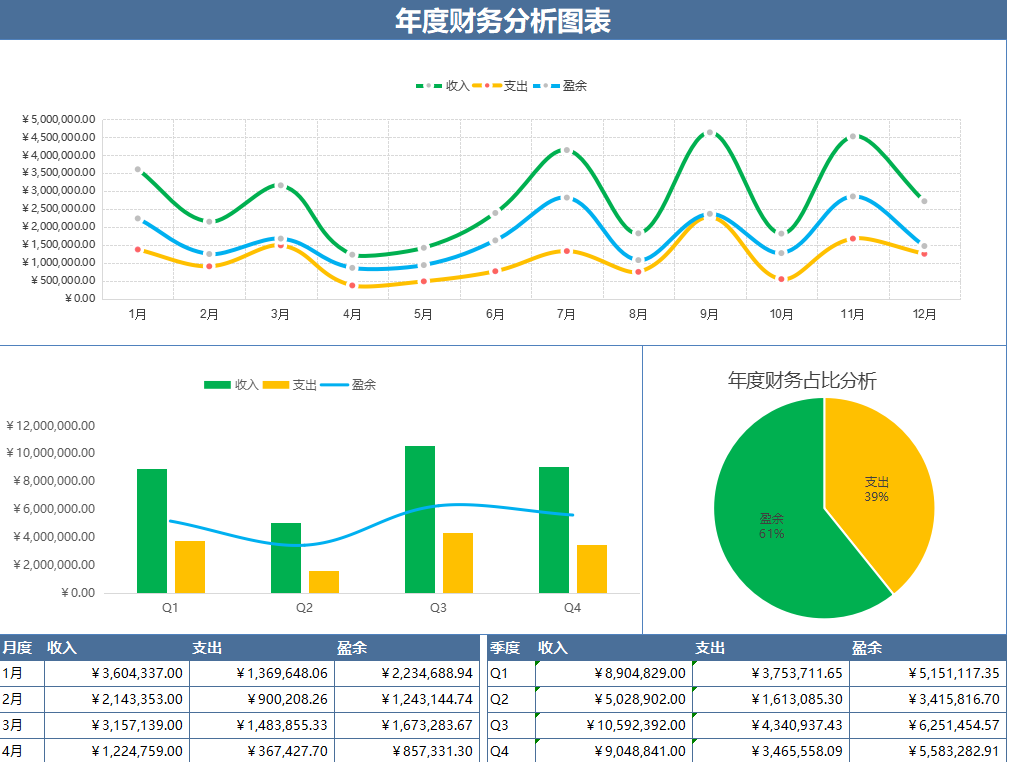Select the Q1 row label cell

511,674
